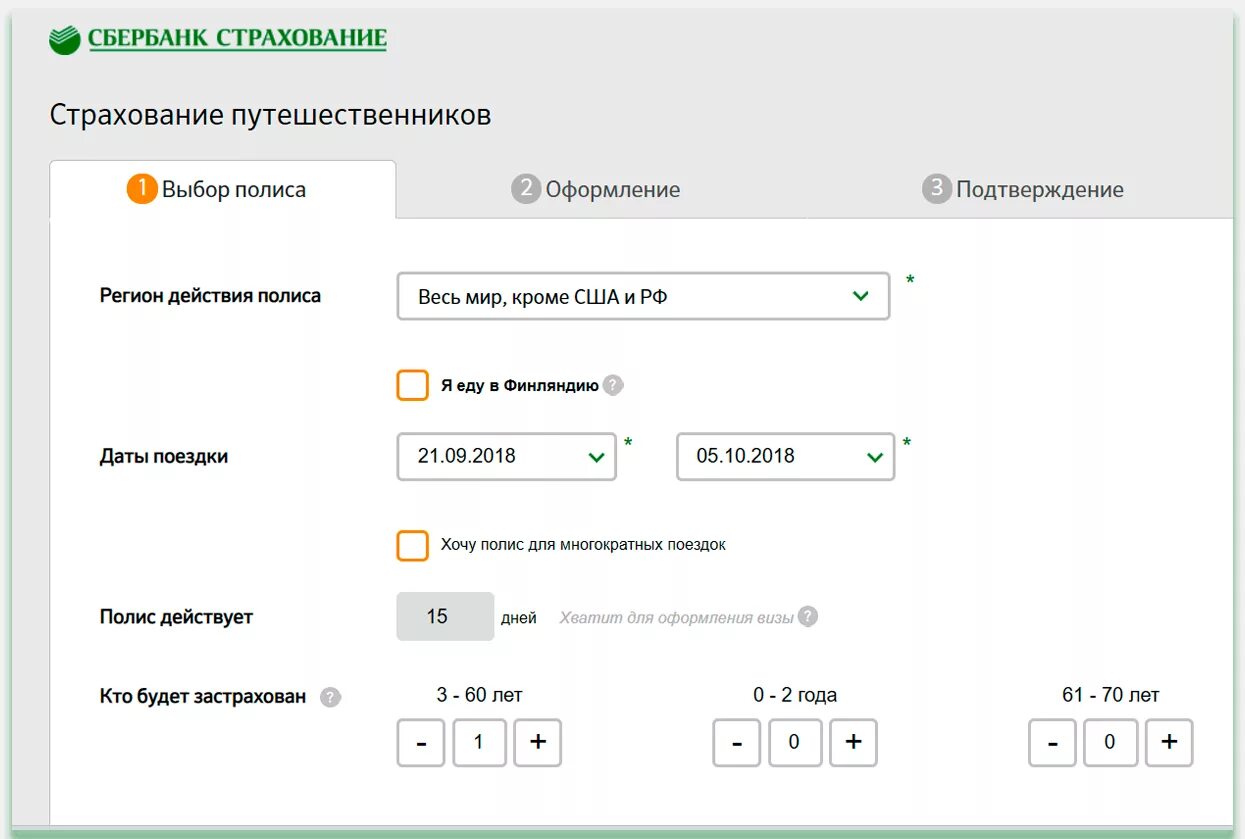Image resolution: width=1245 pixels, height=839 pixels.
Task: Click the Полис действует days field showing 15
Action: (x=445, y=616)
